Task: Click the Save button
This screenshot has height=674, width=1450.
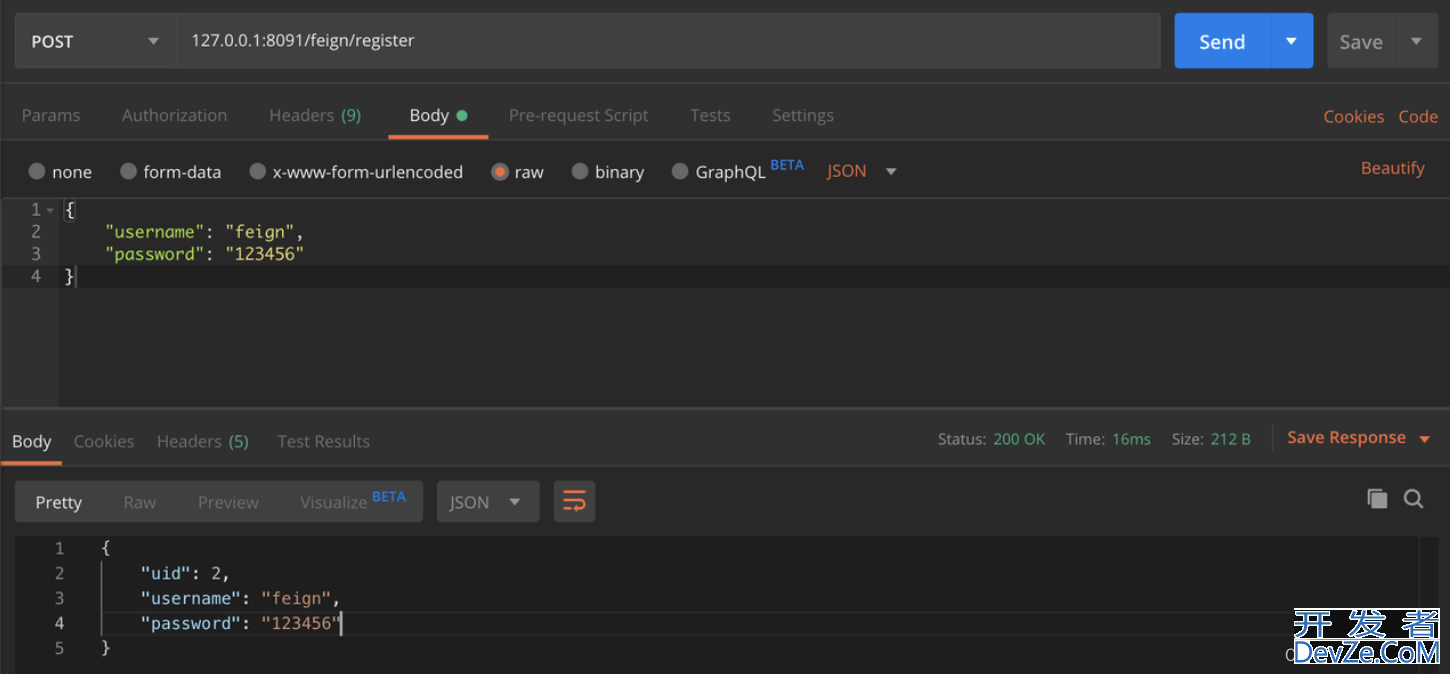Action: point(1361,41)
